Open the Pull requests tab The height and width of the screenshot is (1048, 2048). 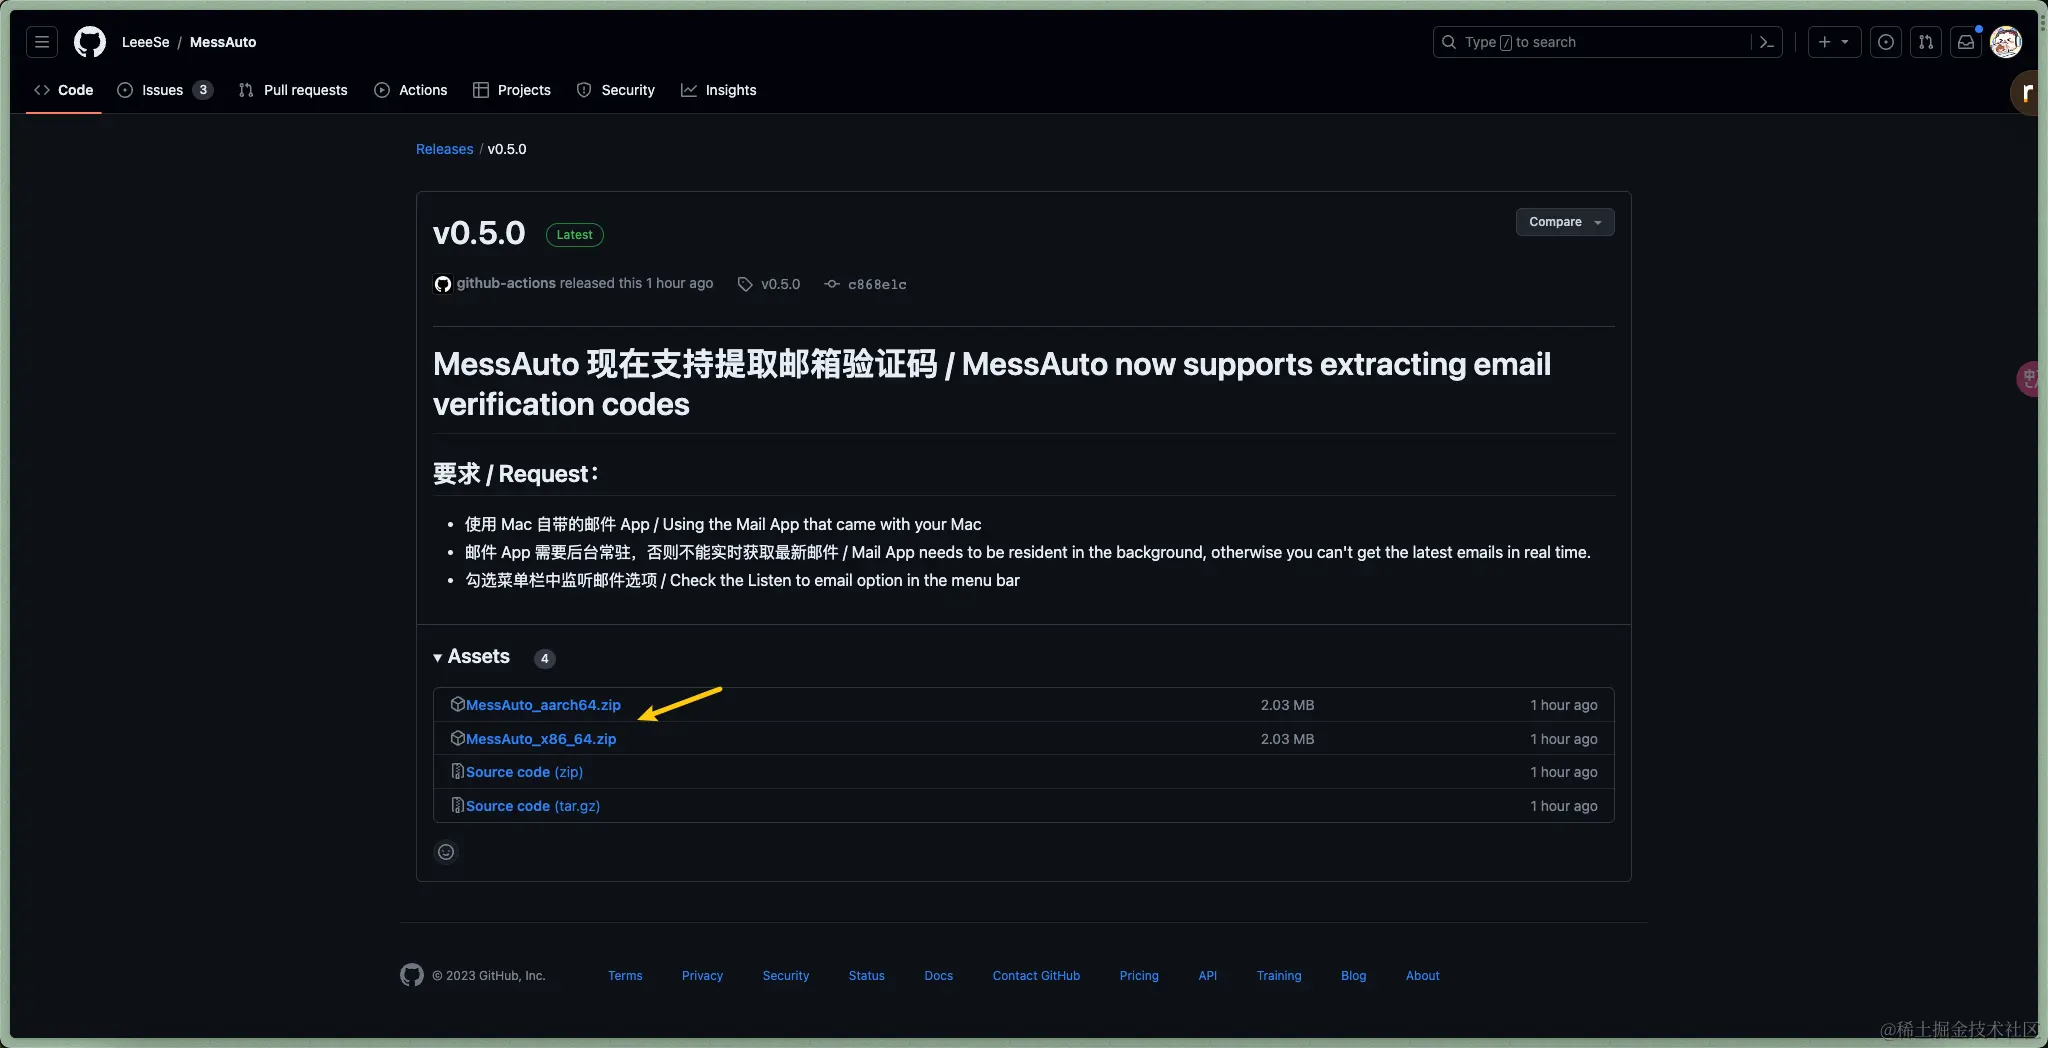point(293,90)
